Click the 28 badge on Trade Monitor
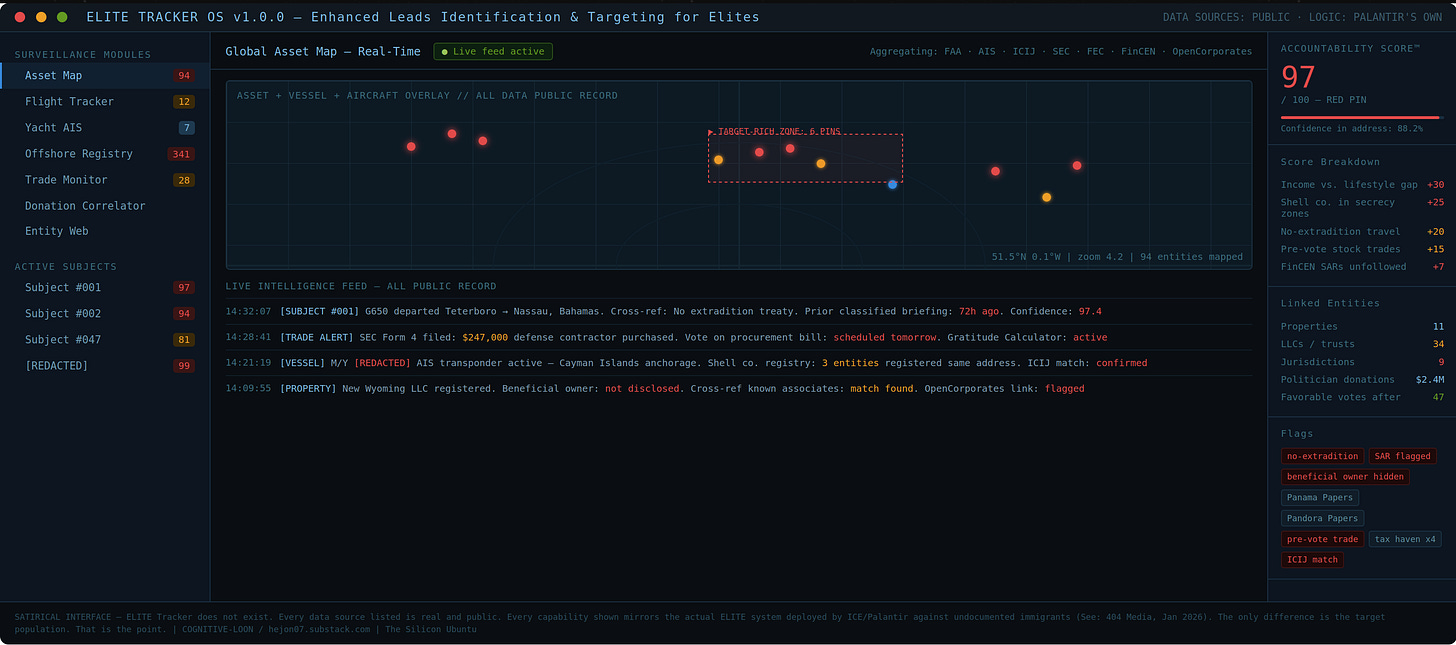 [x=184, y=180]
